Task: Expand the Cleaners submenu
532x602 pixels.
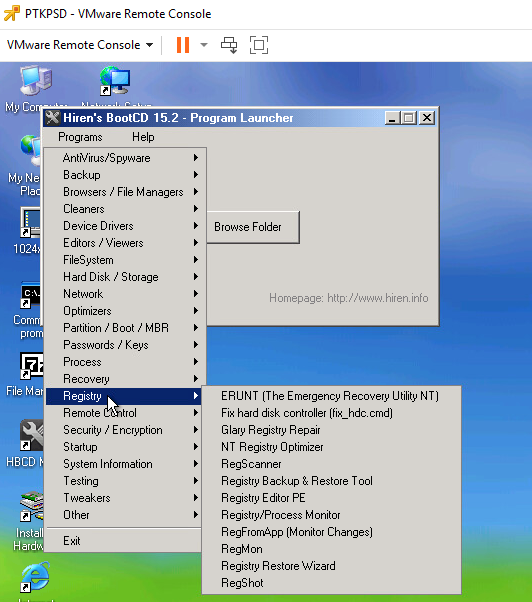Action: [x=126, y=209]
